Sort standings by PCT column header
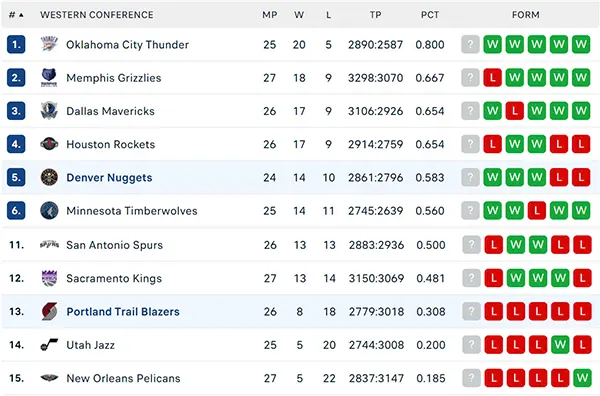600x396 pixels. 430,15
